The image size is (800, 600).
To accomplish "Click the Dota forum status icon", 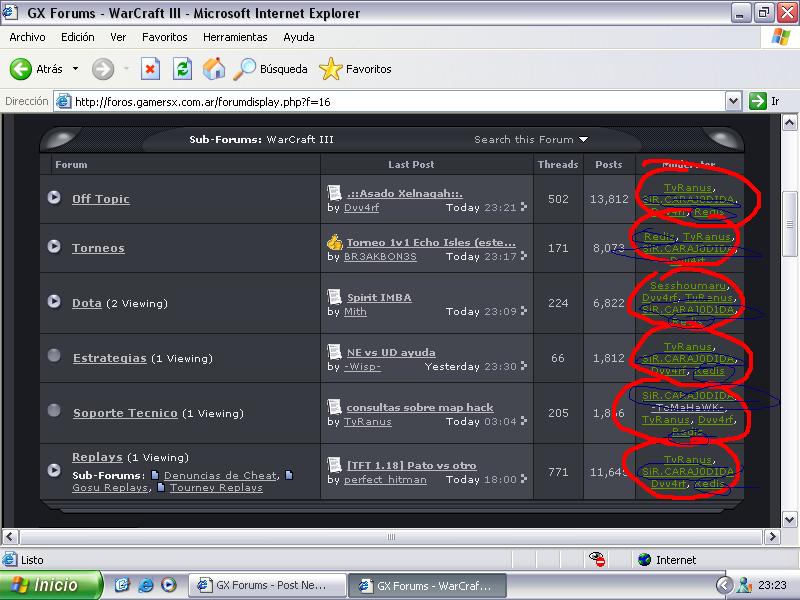I will [54, 302].
